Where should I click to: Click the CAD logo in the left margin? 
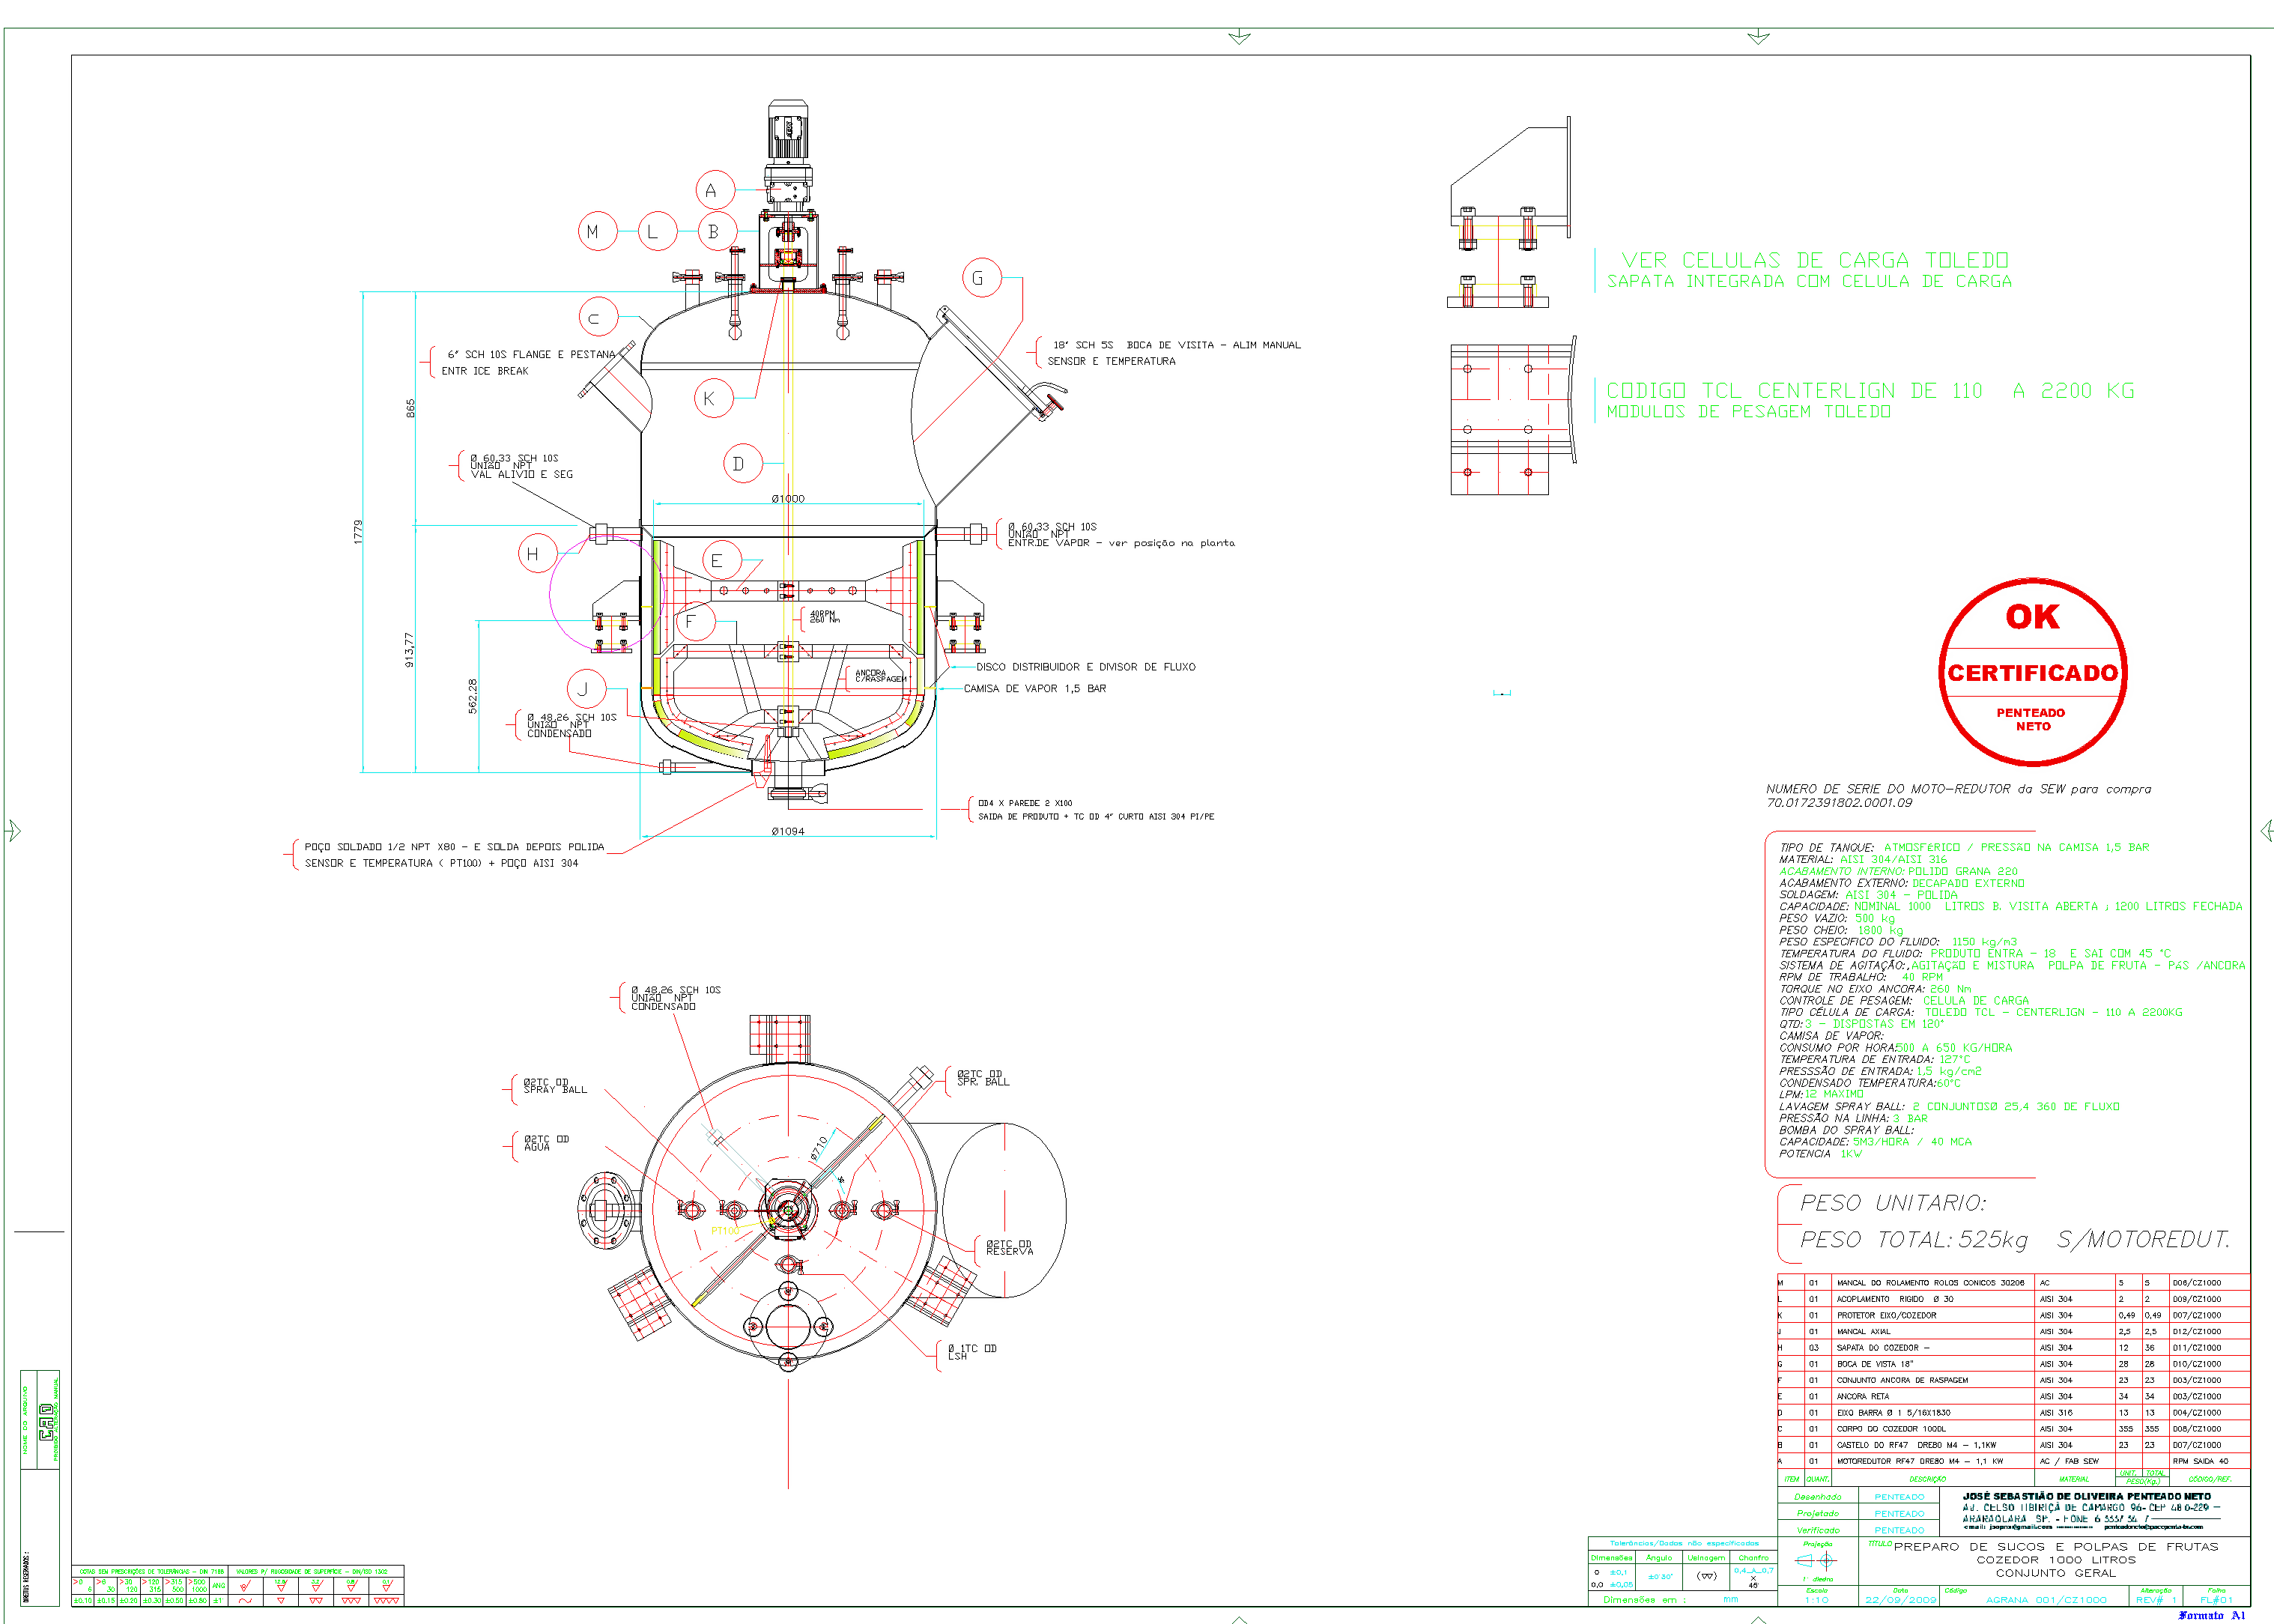pos(46,1420)
